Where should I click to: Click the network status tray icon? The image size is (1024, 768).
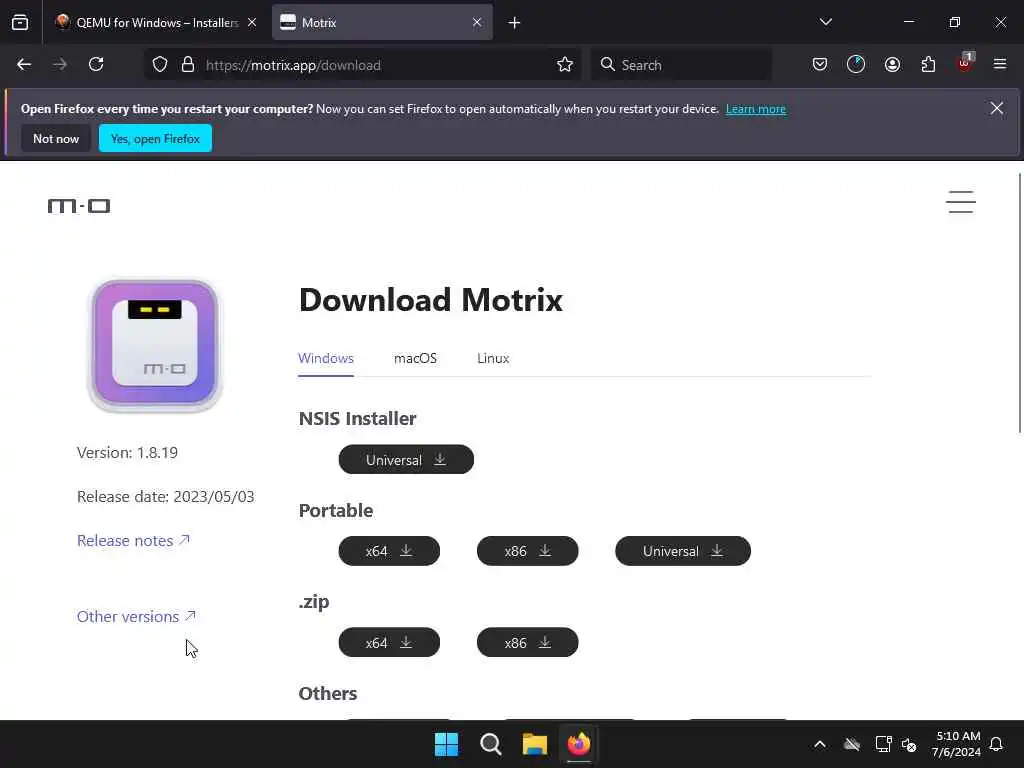click(883, 744)
